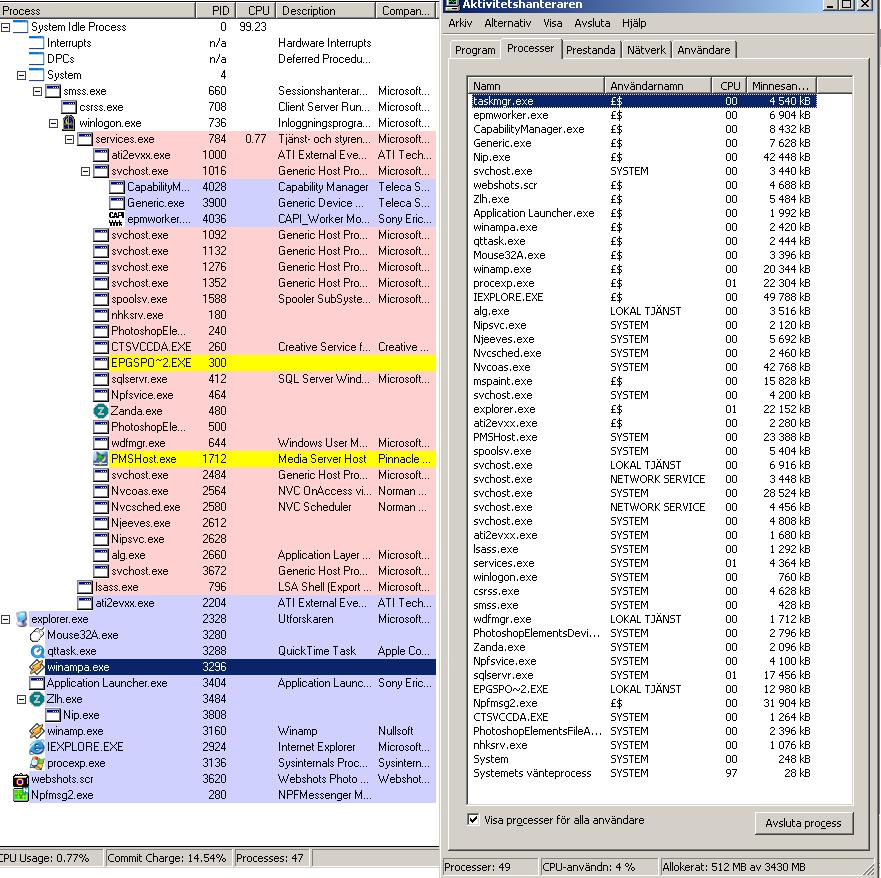Collapse the explorer.exe process tree
This screenshot has width=881, height=878.
coord(6,619)
